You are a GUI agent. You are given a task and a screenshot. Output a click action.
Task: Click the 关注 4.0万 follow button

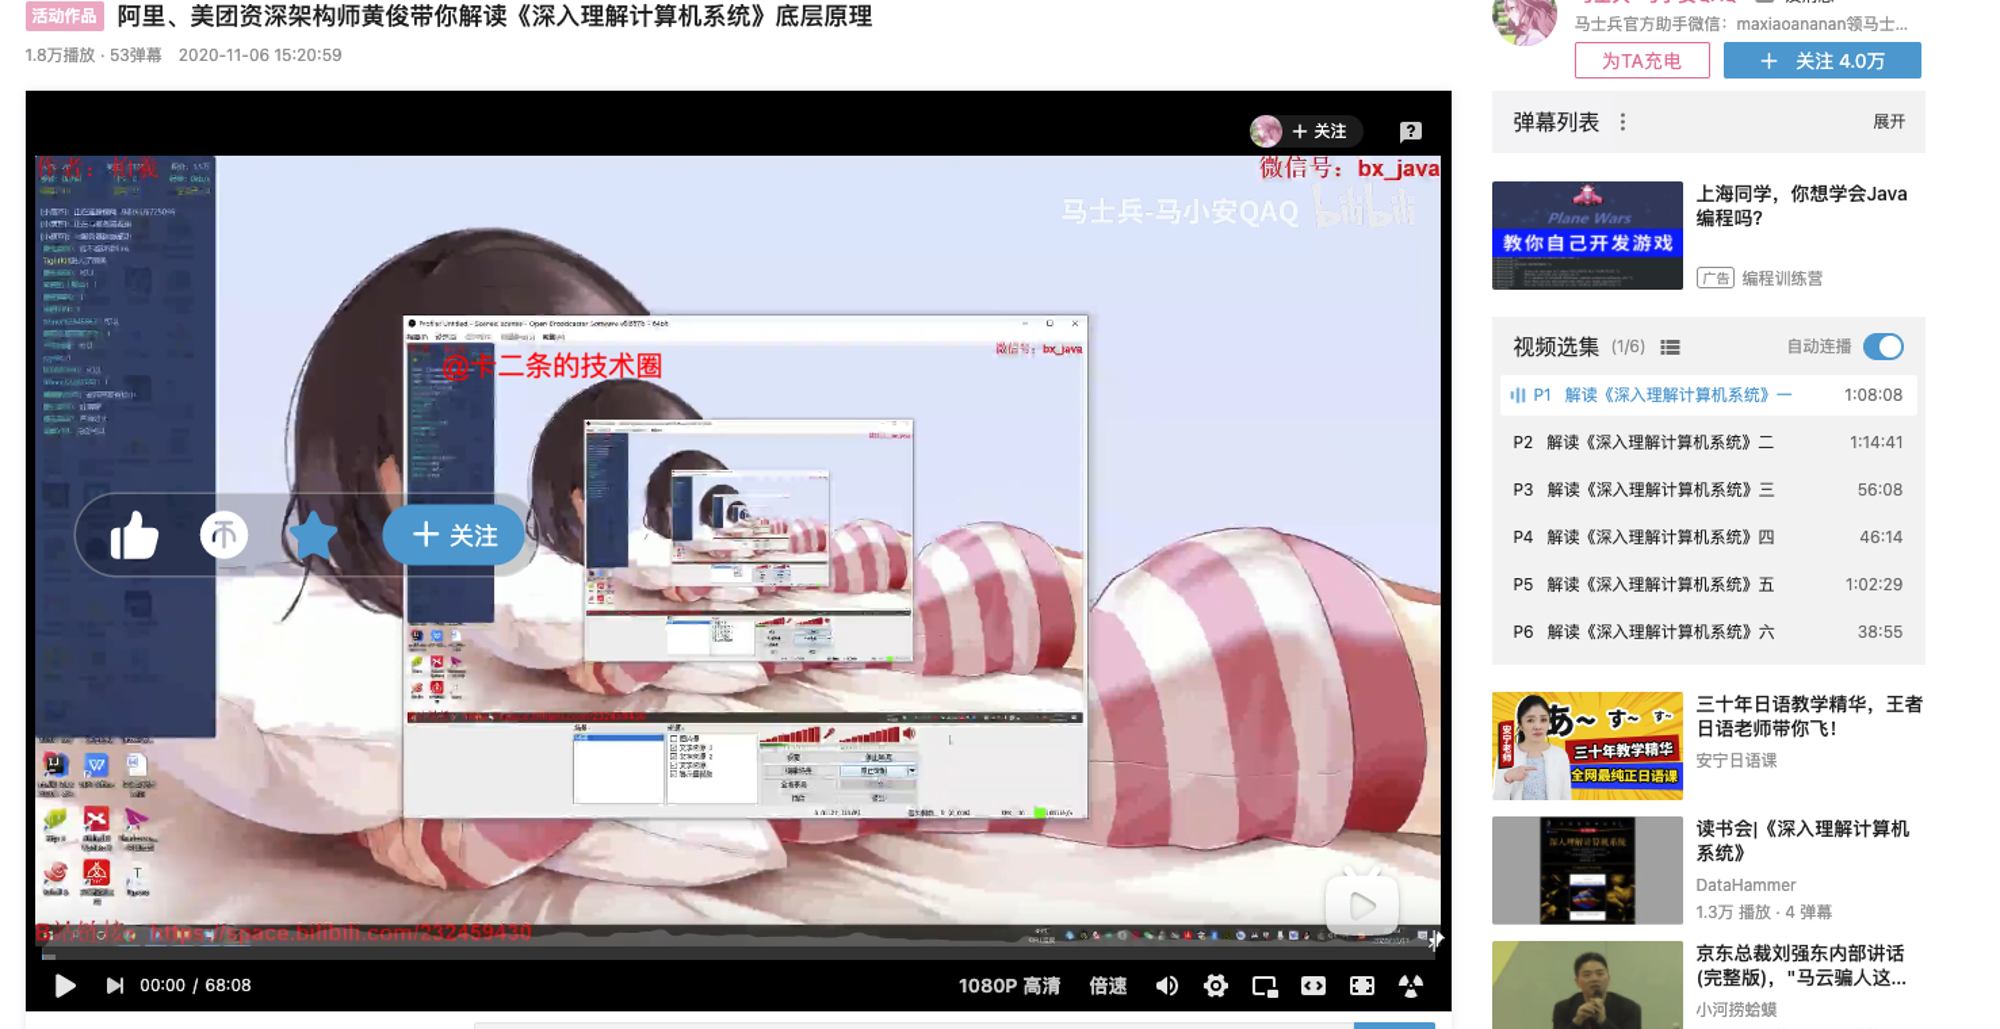tap(1822, 61)
